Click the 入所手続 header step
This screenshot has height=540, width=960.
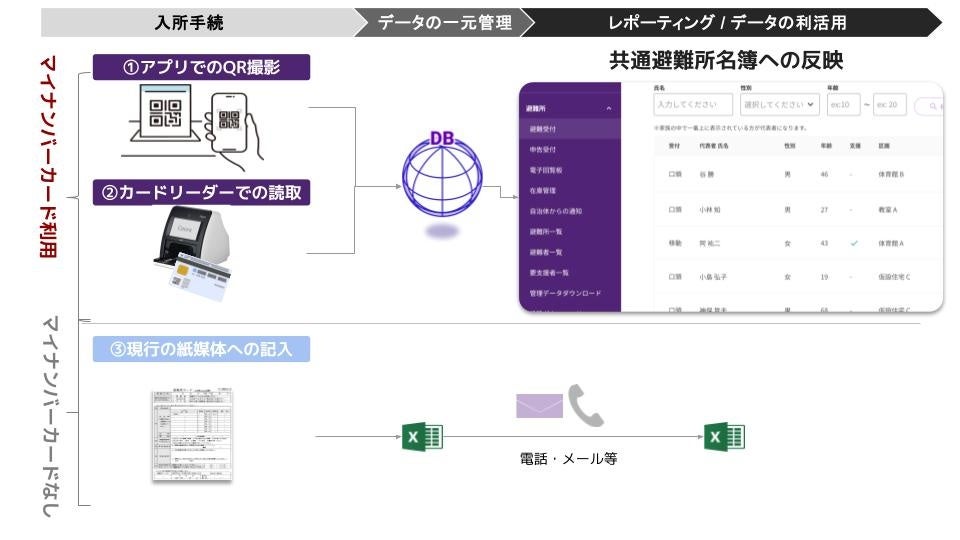(x=189, y=23)
